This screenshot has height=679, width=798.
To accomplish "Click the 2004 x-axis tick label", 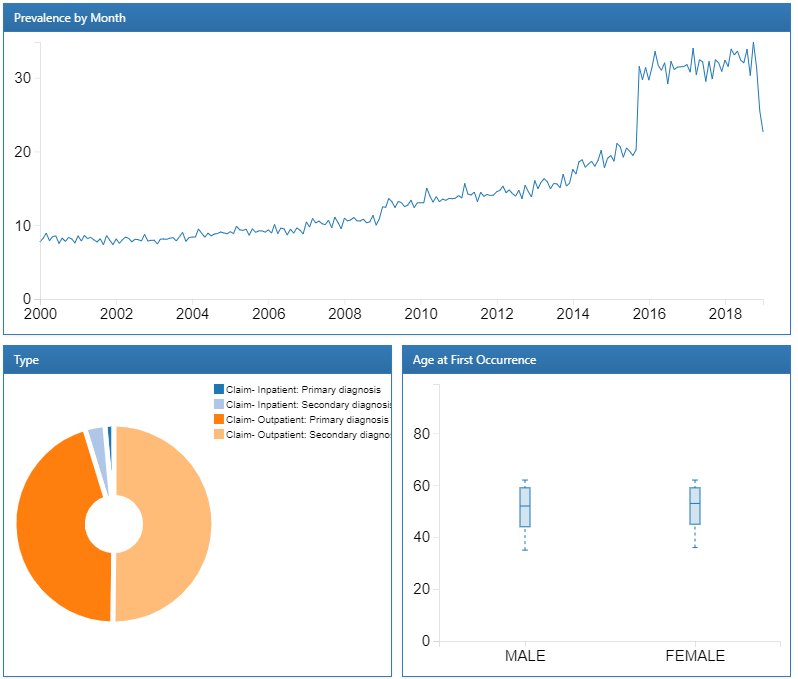I will (192, 314).
